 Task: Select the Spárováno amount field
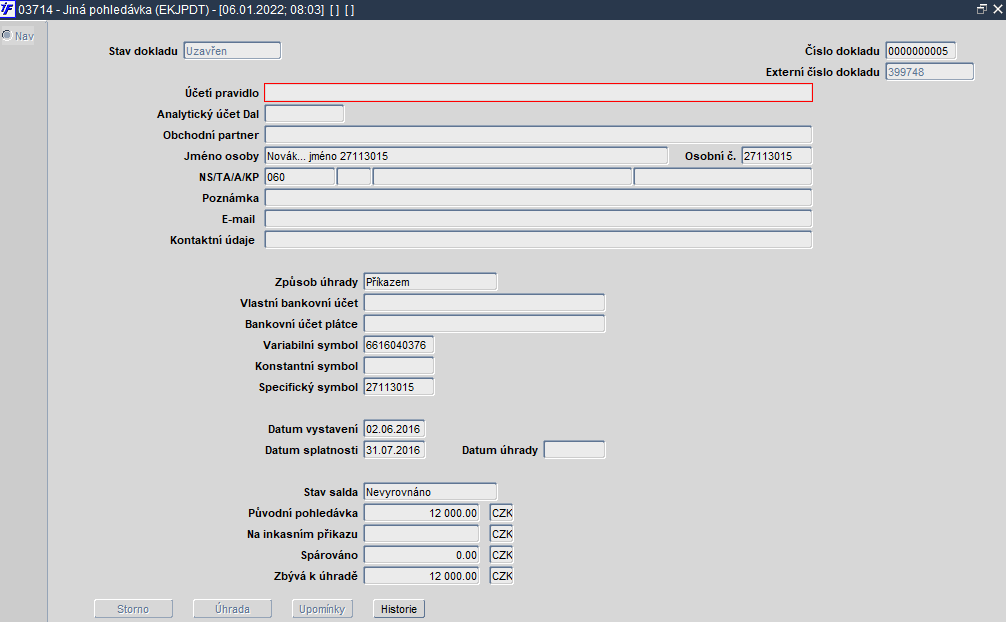click(422, 555)
